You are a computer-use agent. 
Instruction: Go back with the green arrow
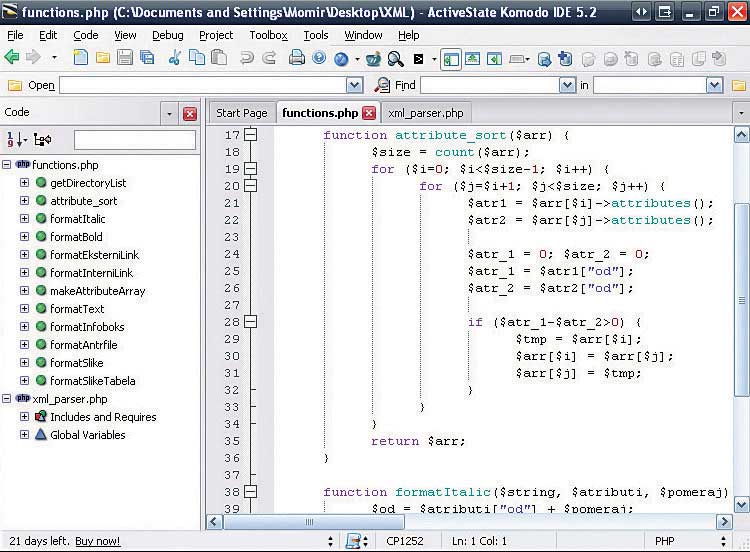coord(11,58)
